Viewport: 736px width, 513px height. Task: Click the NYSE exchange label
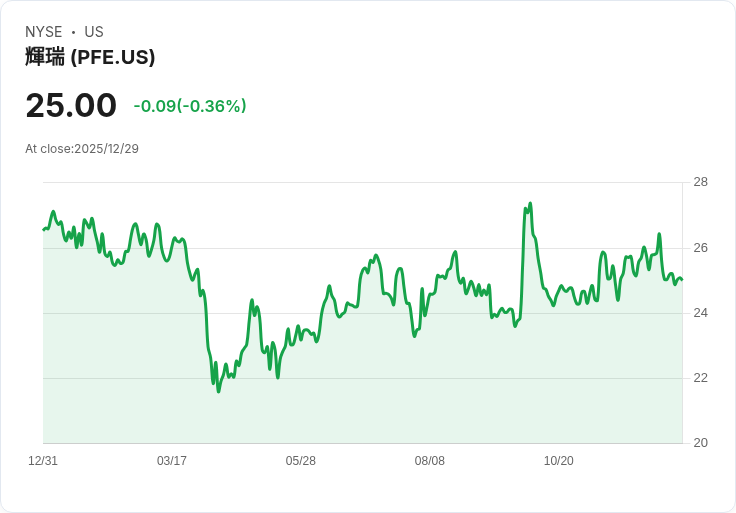coord(44,32)
